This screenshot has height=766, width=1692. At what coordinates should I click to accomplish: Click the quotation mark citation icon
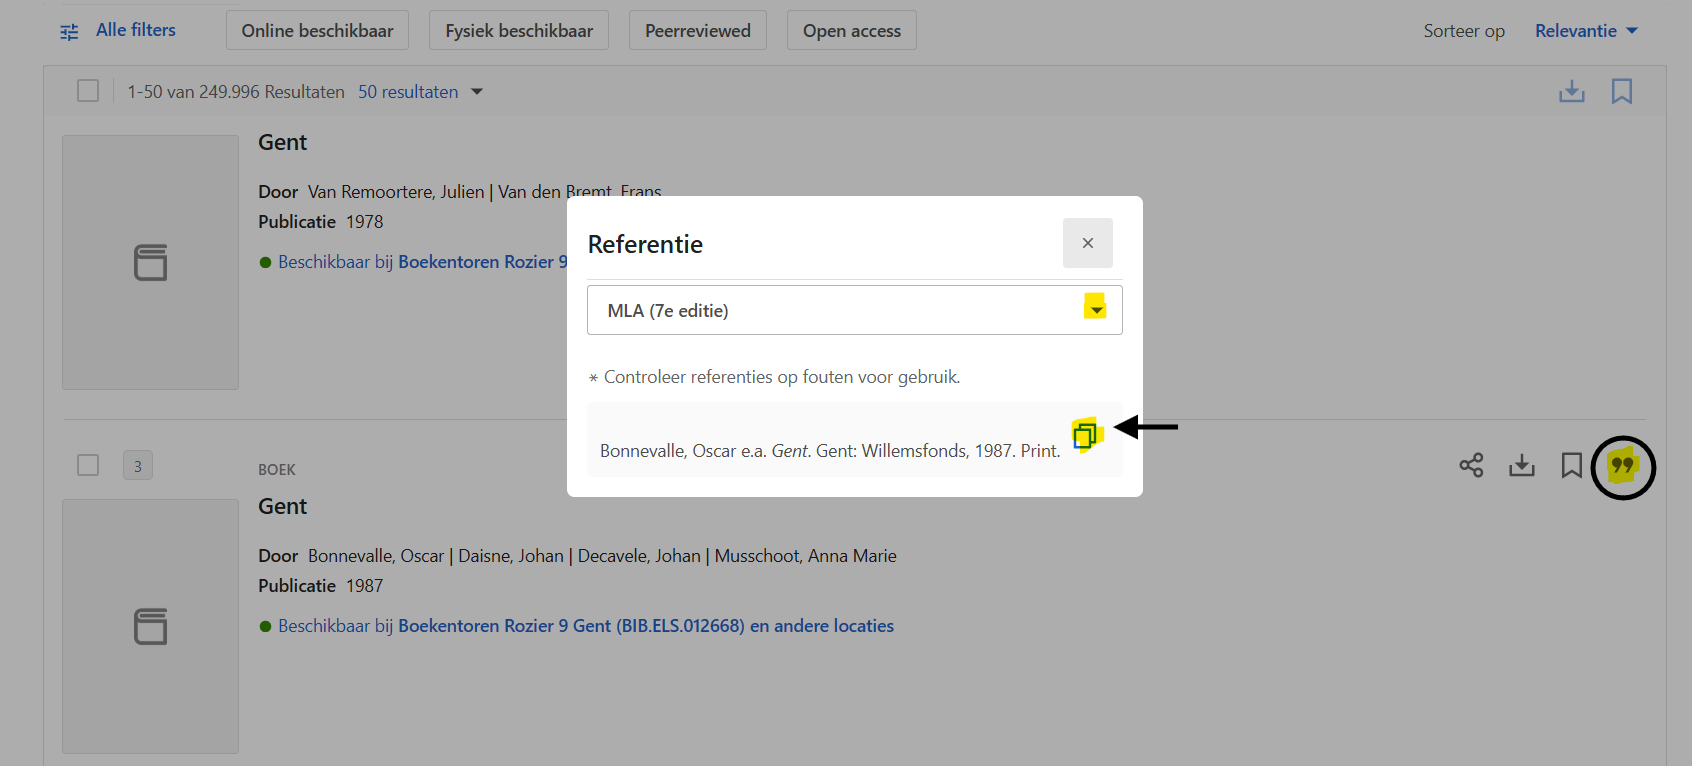pyautogui.click(x=1622, y=466)
